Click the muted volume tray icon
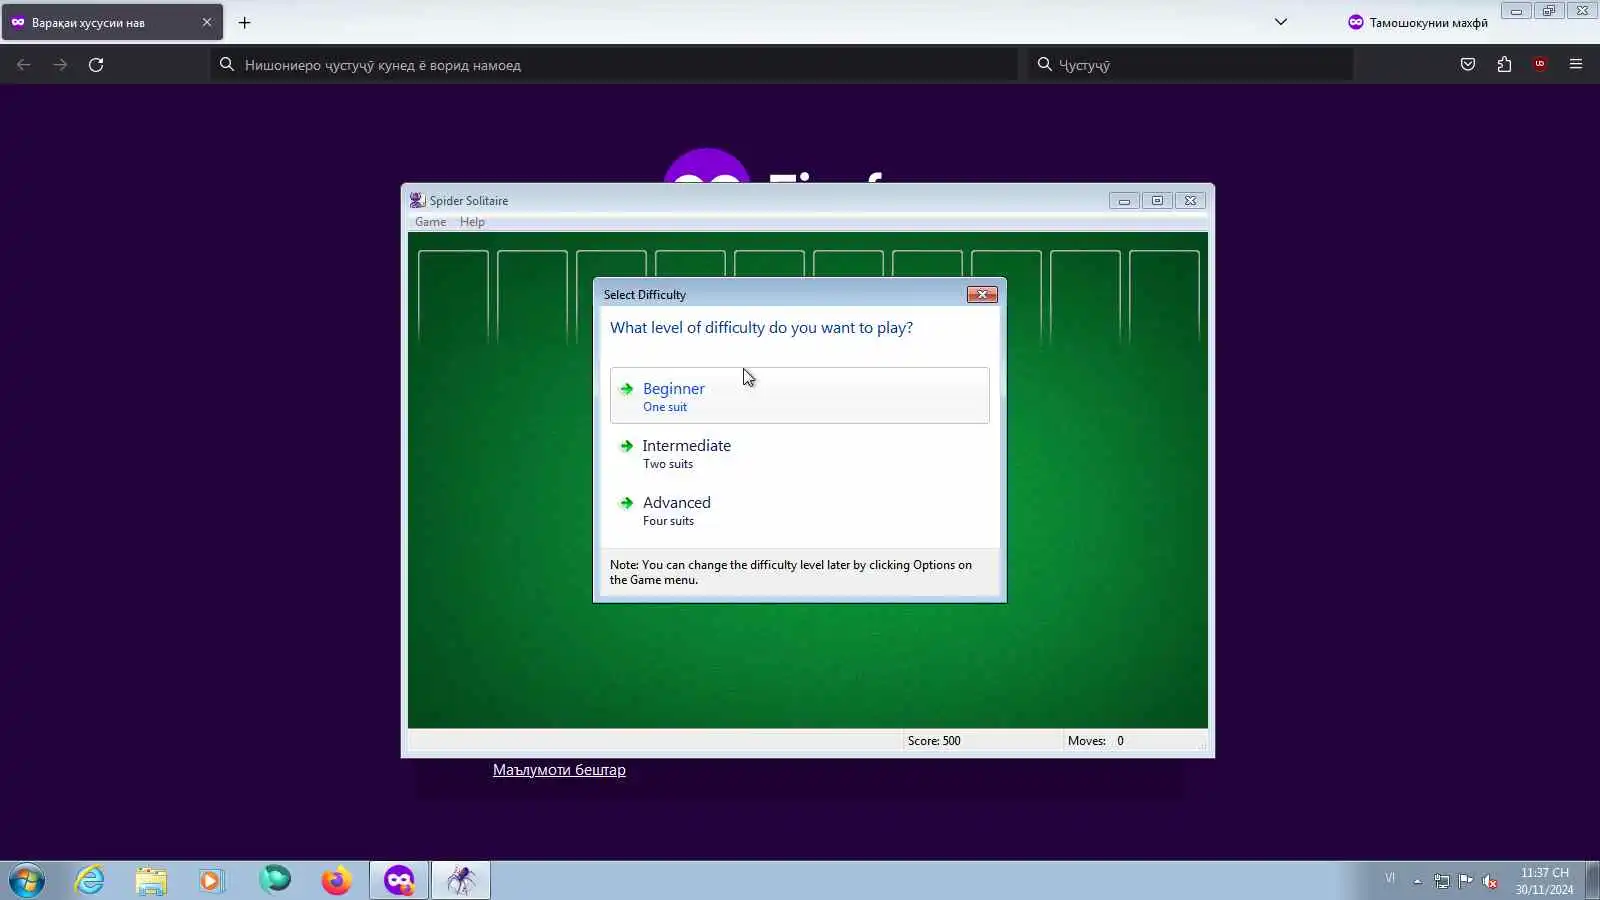Image resolution: width=1600 pixels, height=900 pixels. (x=1490, y=881)
